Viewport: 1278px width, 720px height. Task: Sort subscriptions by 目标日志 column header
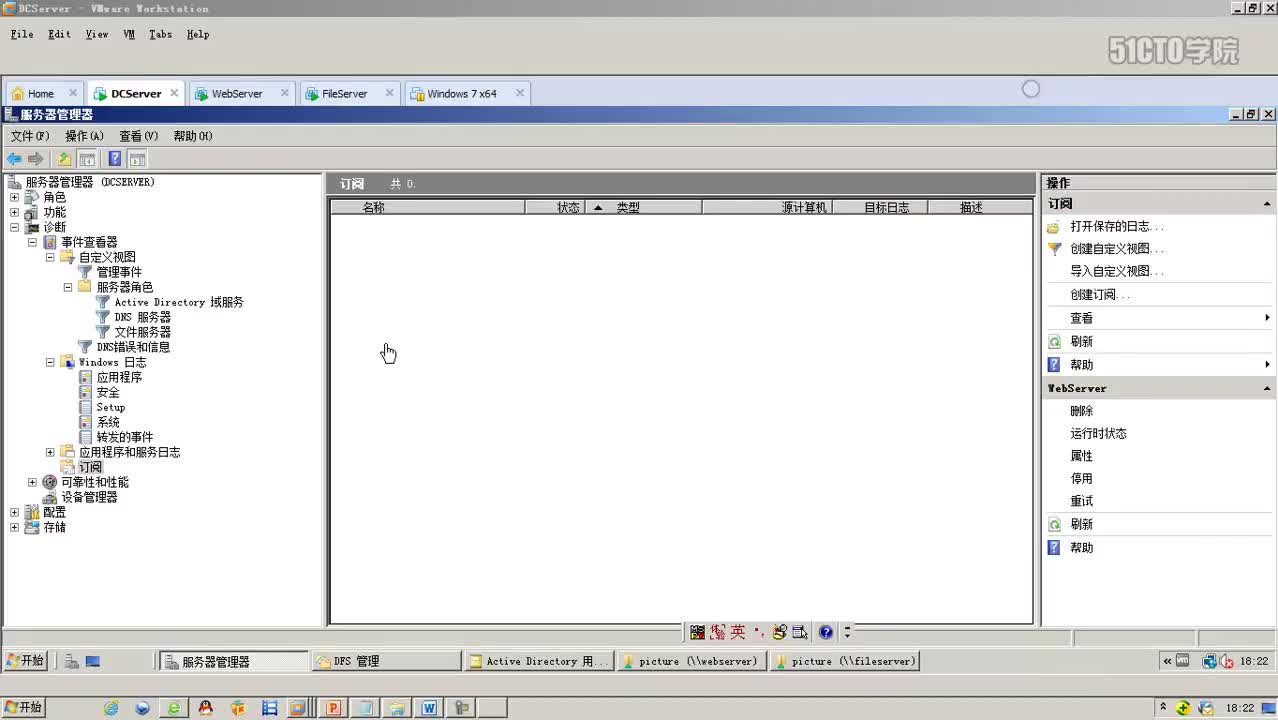tap(881, 207)
